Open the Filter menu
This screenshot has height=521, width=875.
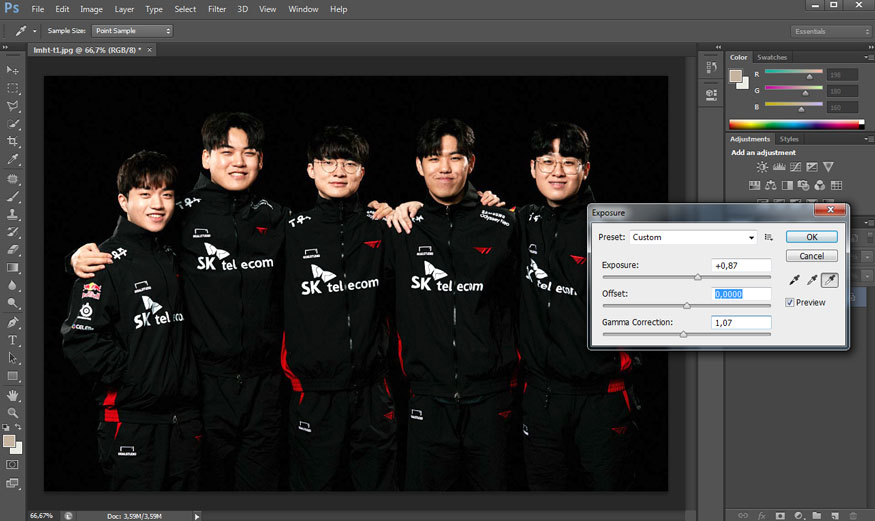tap(217, 9)
